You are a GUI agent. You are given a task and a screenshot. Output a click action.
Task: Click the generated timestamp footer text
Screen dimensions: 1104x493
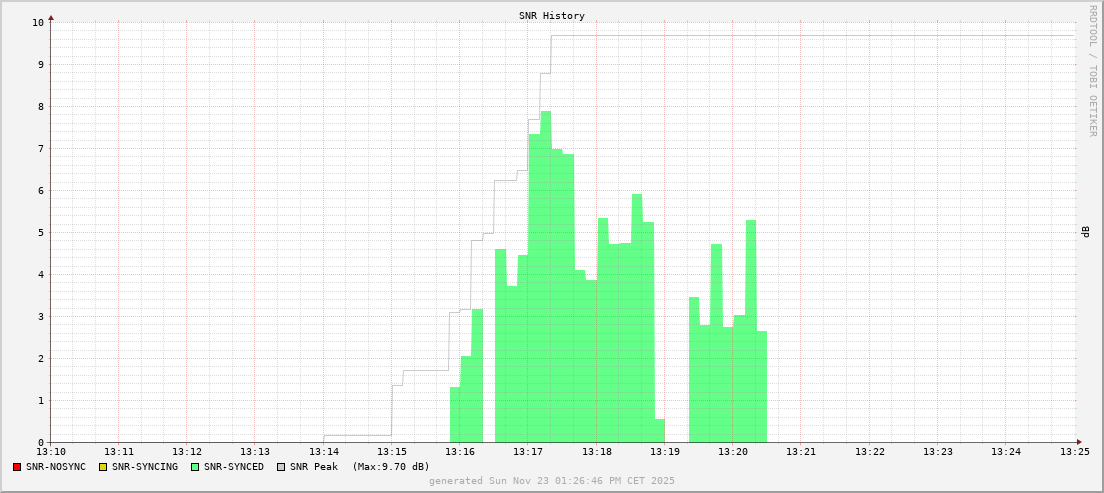tap(551, 481)
